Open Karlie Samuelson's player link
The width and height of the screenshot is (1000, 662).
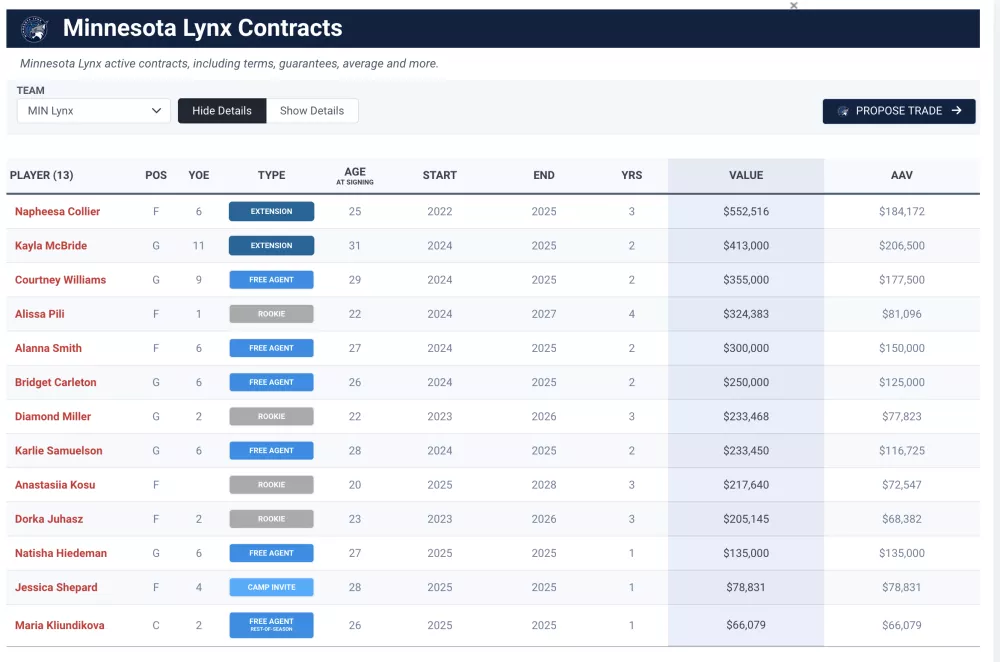pyautogui.click(x=59, y=451)
